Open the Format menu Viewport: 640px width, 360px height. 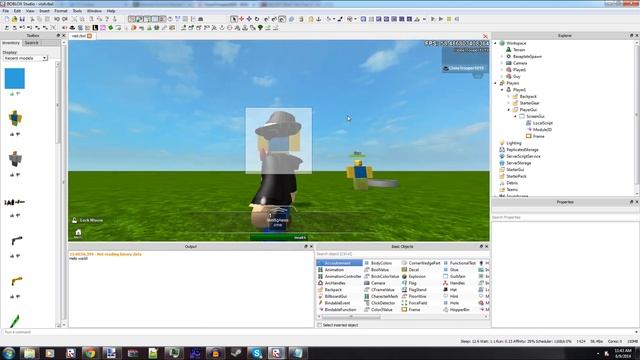point(61,11)
